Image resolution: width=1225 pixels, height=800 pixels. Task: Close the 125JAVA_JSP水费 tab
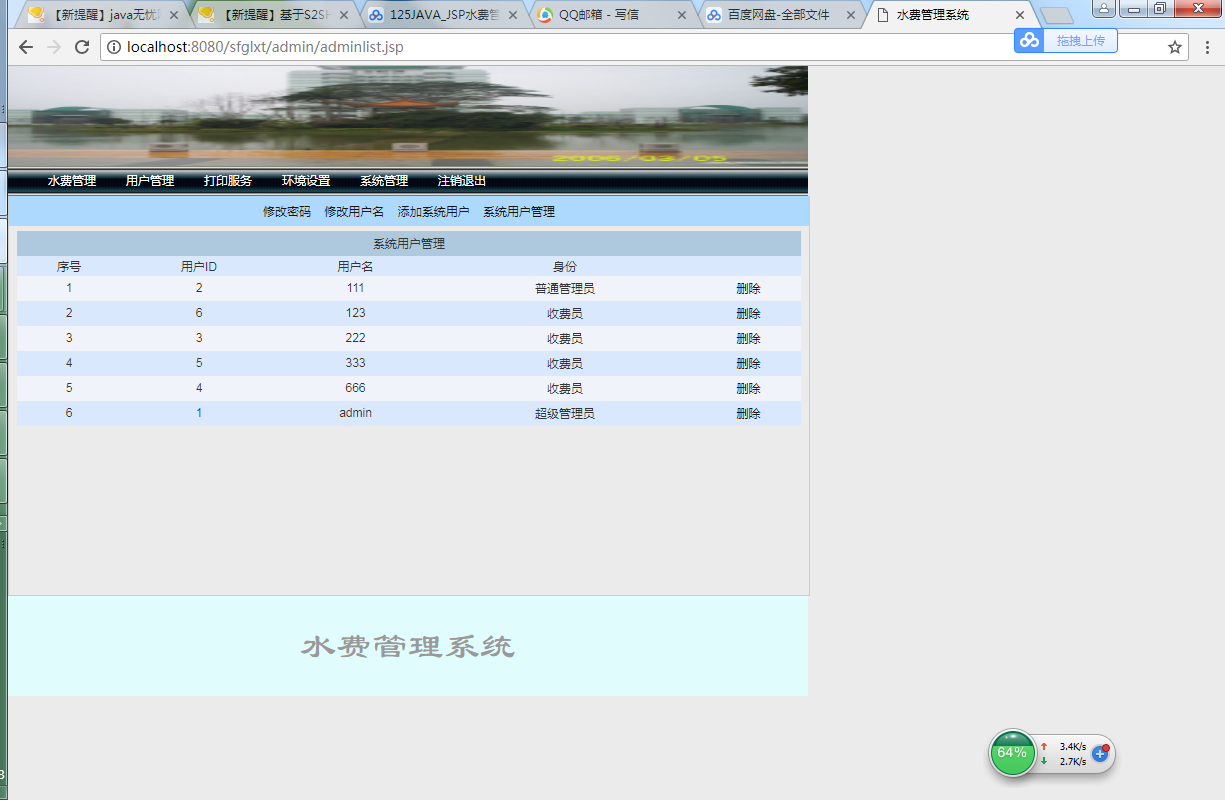pos(513,15)
